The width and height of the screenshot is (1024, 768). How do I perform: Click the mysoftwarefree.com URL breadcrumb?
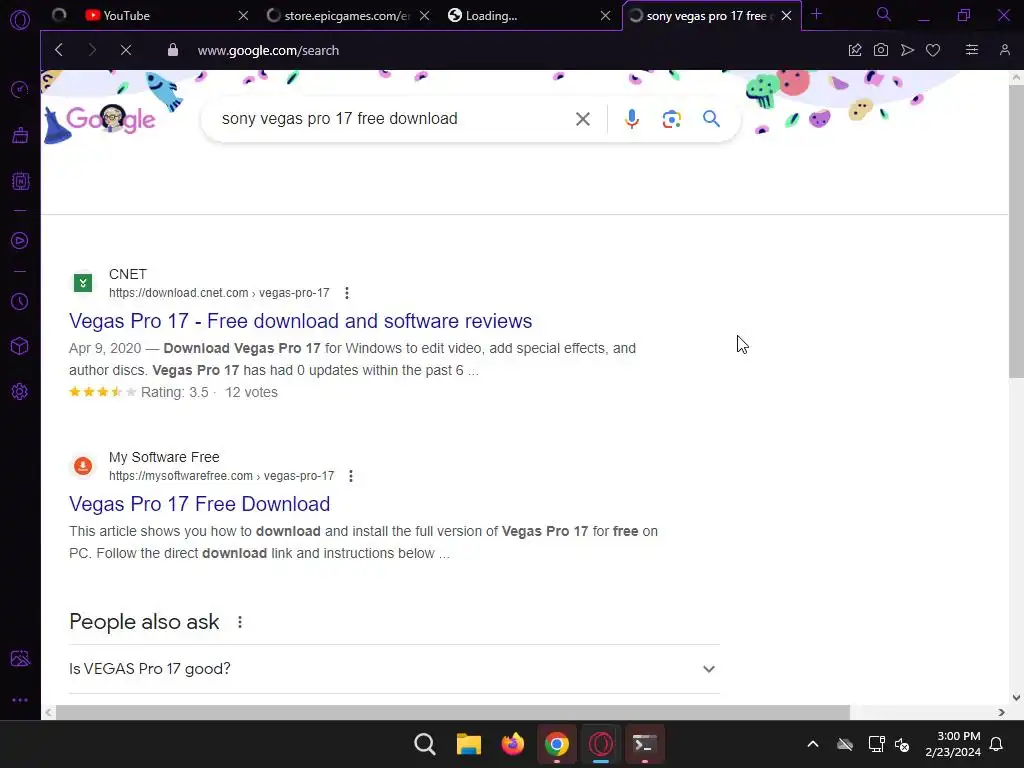221,476
